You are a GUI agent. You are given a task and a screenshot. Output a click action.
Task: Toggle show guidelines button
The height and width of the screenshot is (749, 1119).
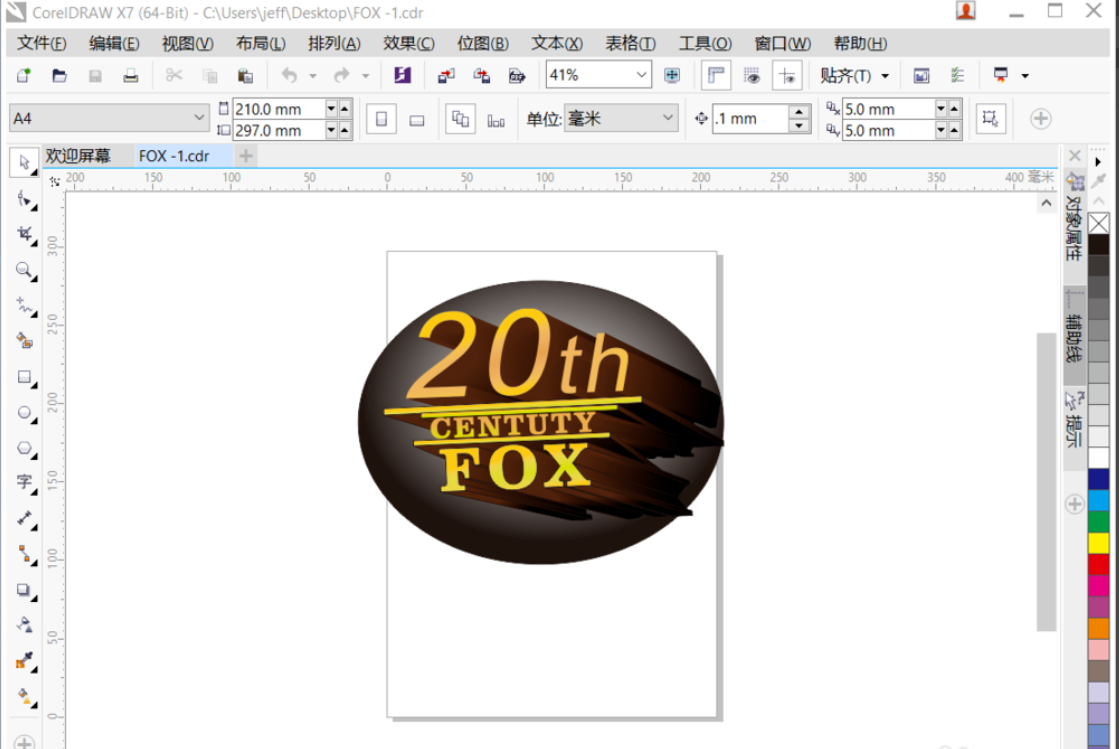[787, 76]
